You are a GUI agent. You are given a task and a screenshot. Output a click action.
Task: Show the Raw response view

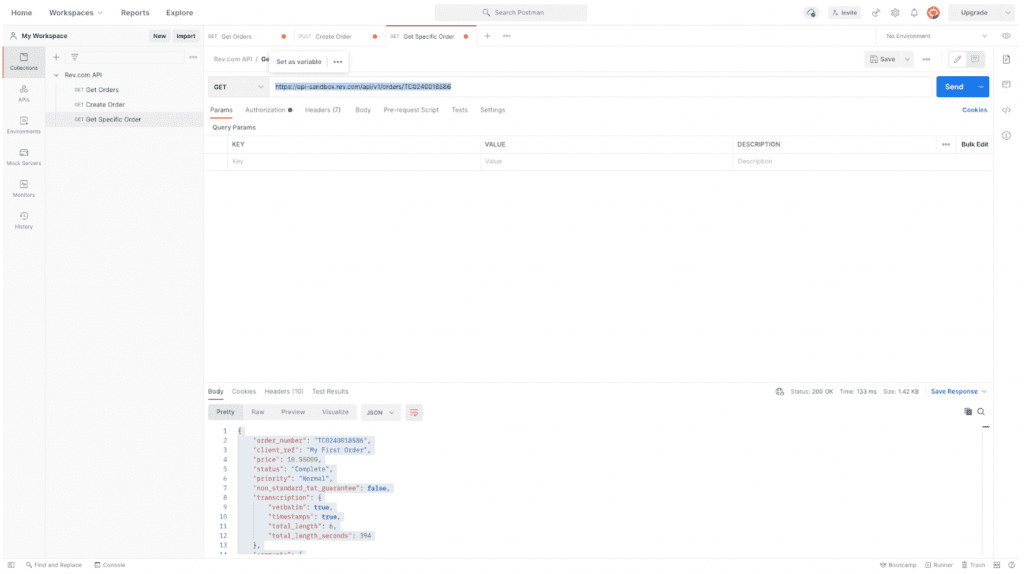258,413
